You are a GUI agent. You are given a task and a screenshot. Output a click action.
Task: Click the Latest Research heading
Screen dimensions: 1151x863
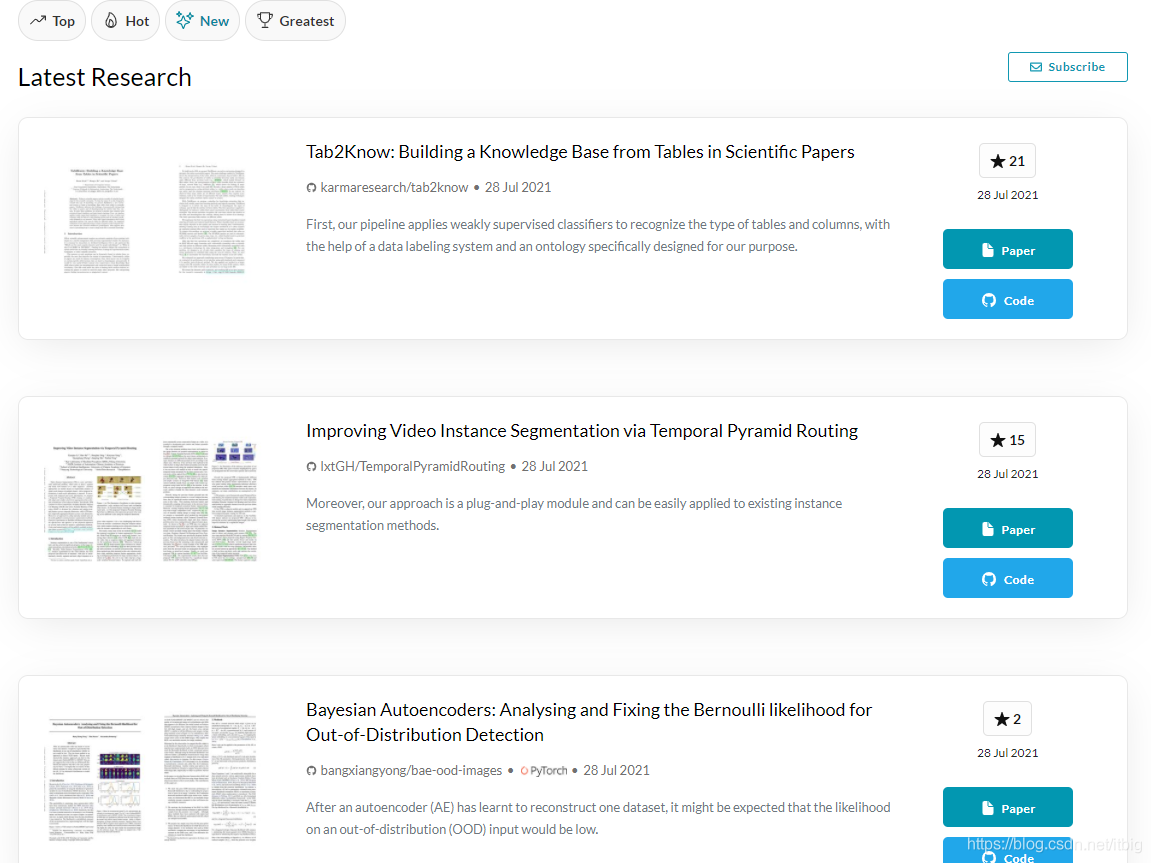105,77
